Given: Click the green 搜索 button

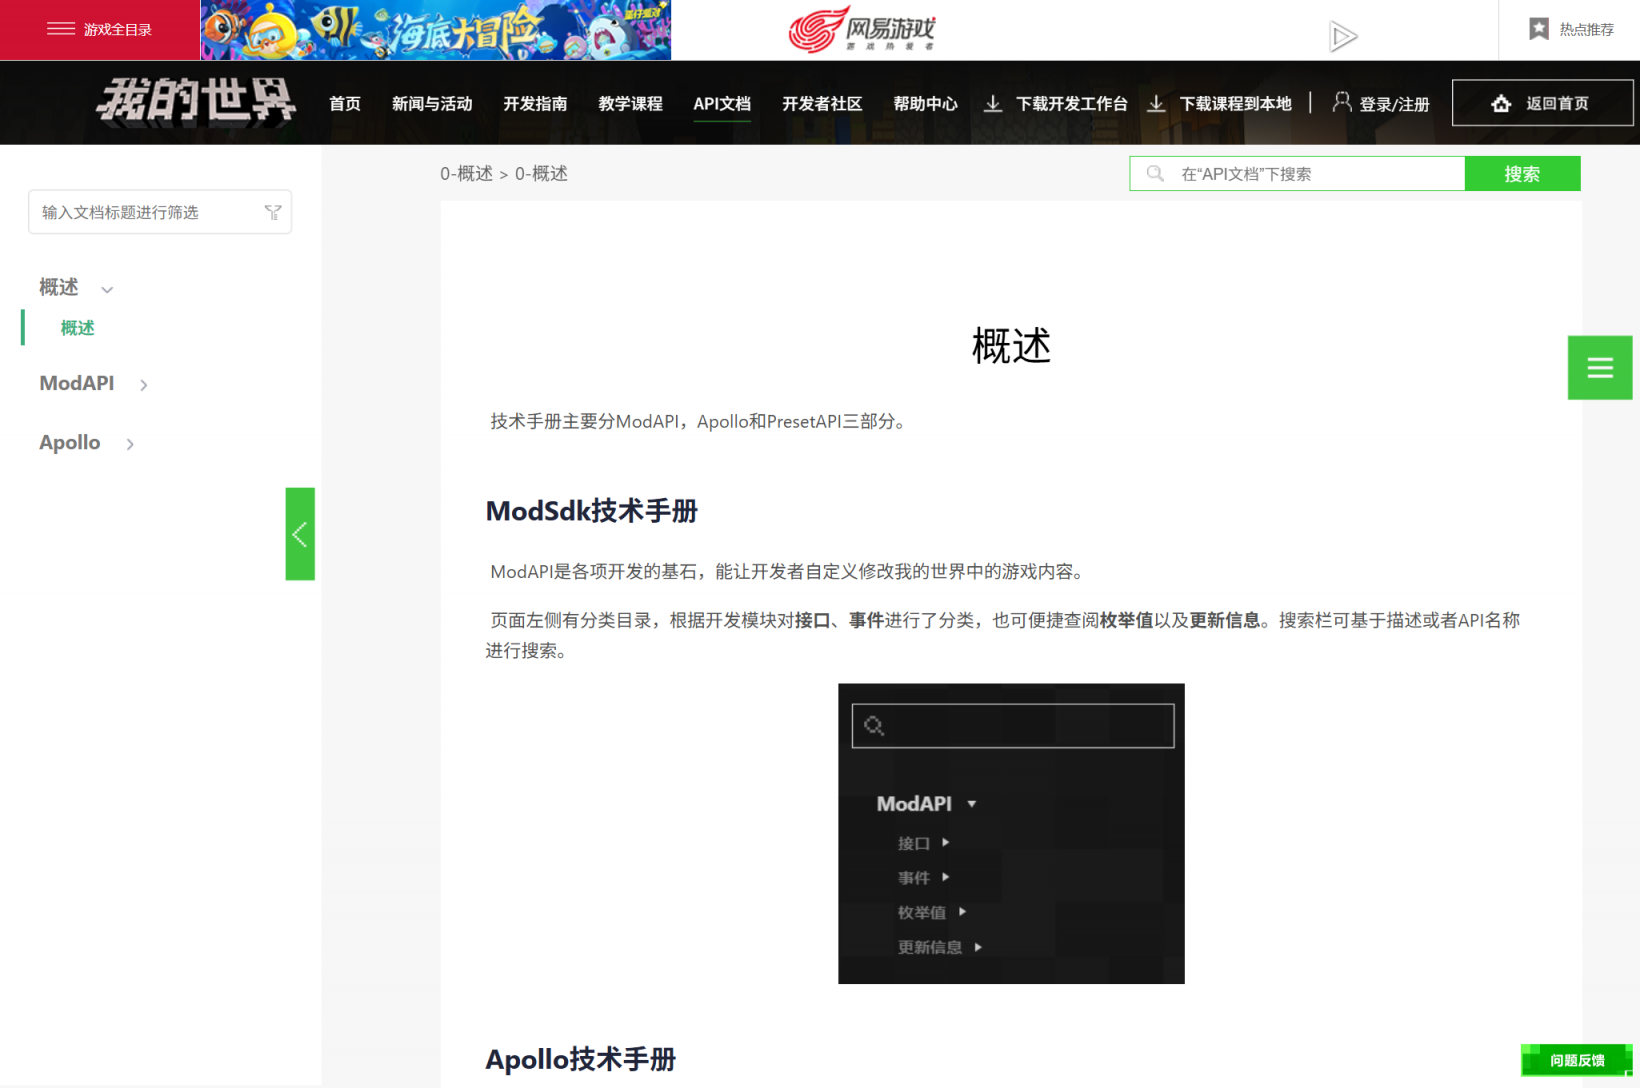Looking at the screenshot, I should click(1522, 173).
